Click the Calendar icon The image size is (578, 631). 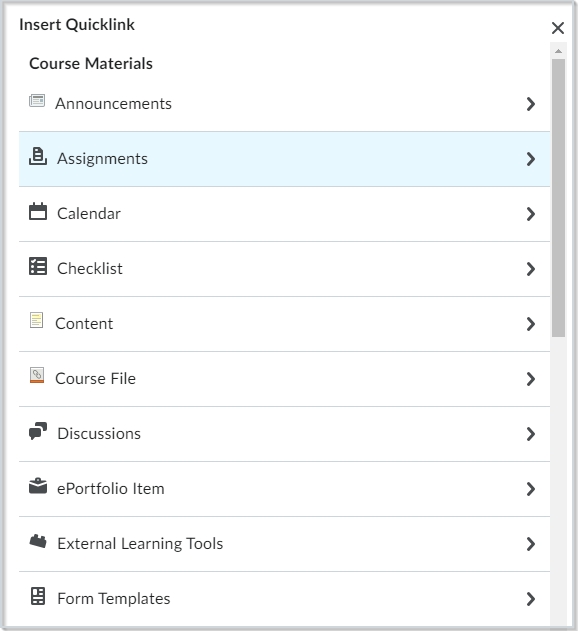[38, 211]
